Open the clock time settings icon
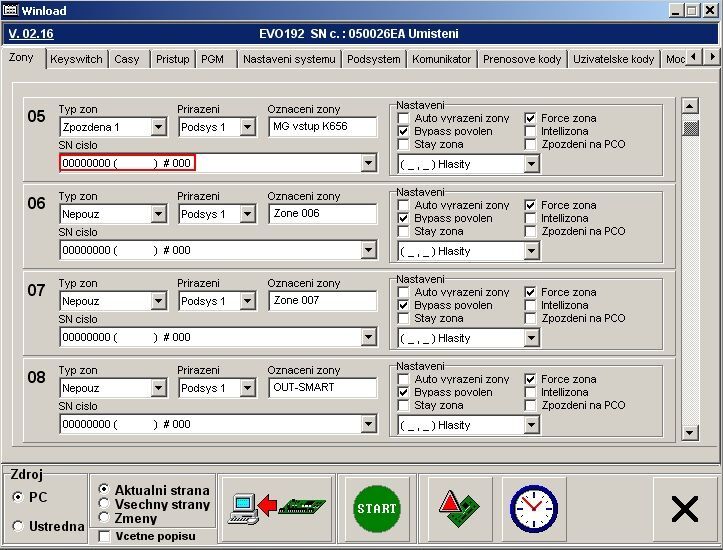Viewport: 723px width, 550px height. [533, 508]
